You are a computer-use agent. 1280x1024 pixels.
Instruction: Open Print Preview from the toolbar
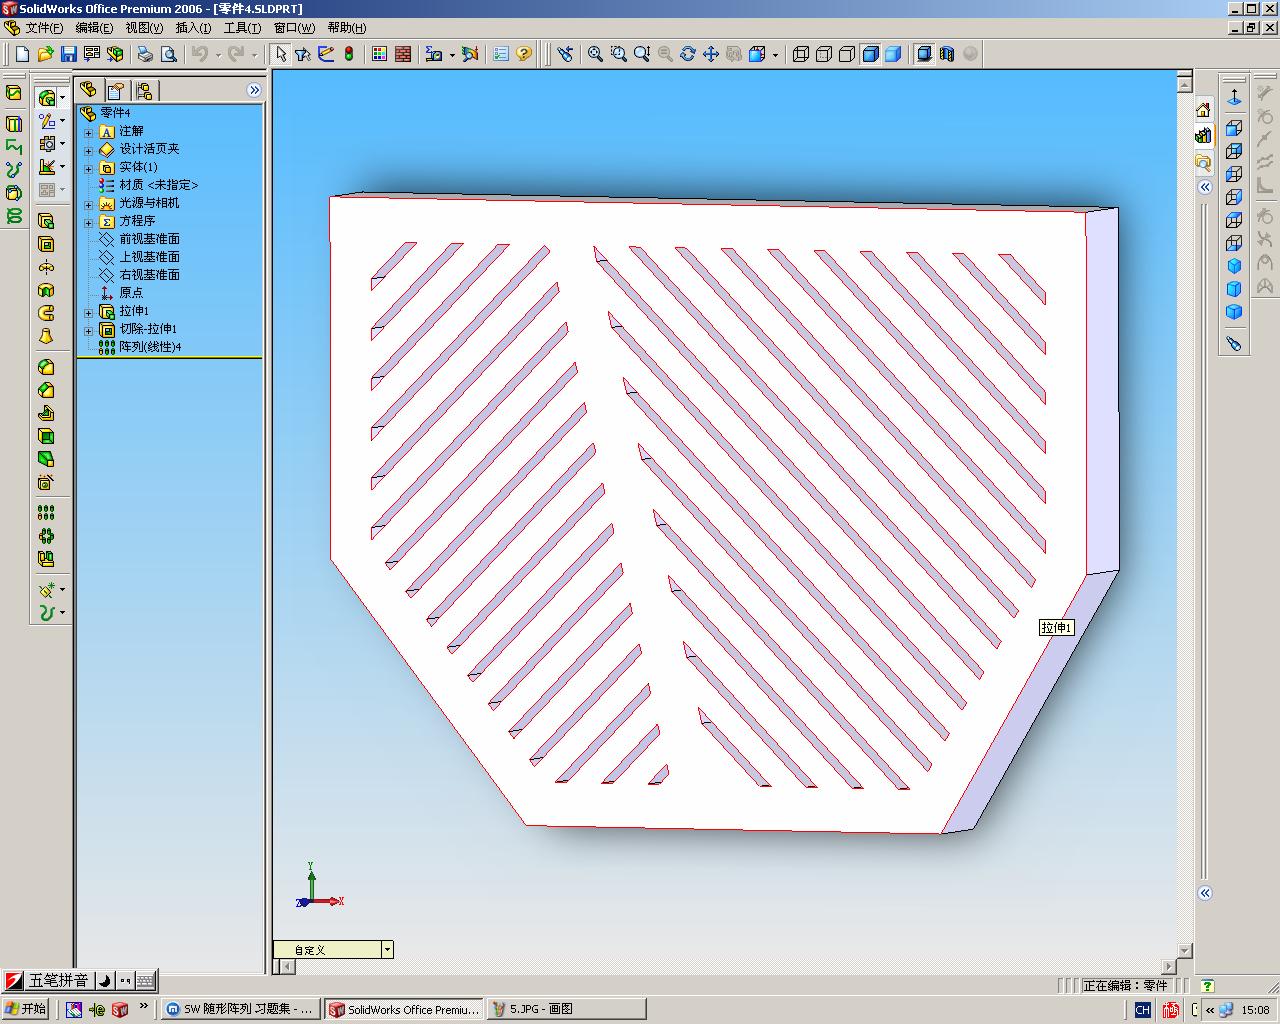pyautogui.click(x=169, y=54)
